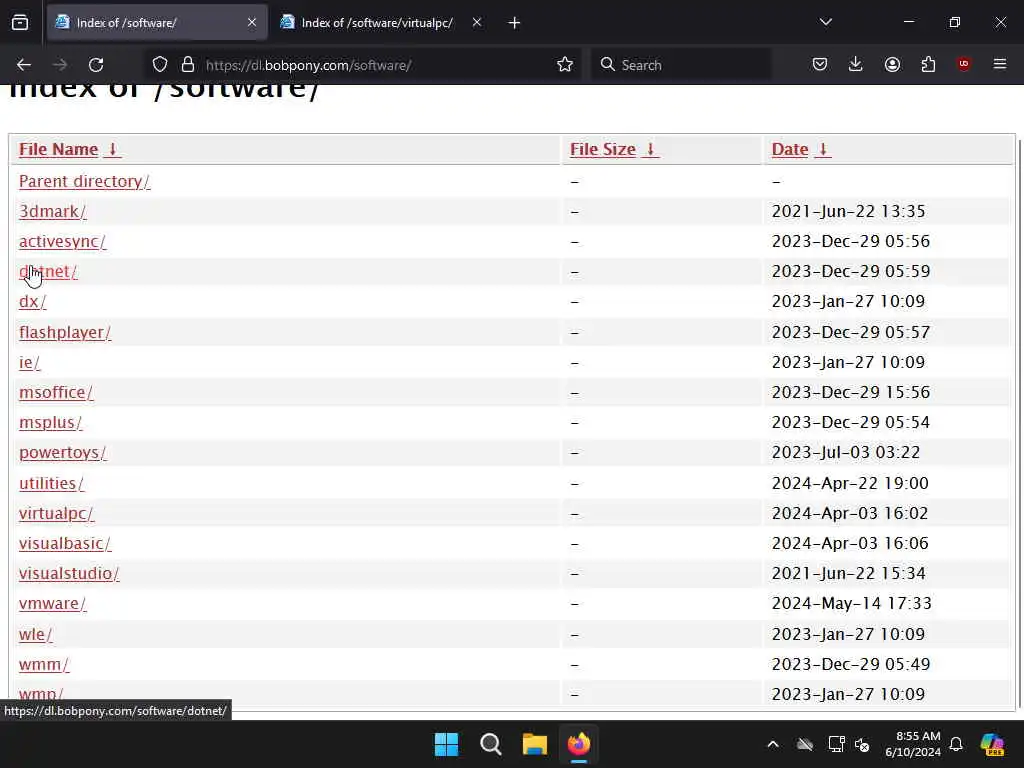The image size is (1024, 768).
Task: Select the 'Index of /software/' tab
Action: coord(157,23)
